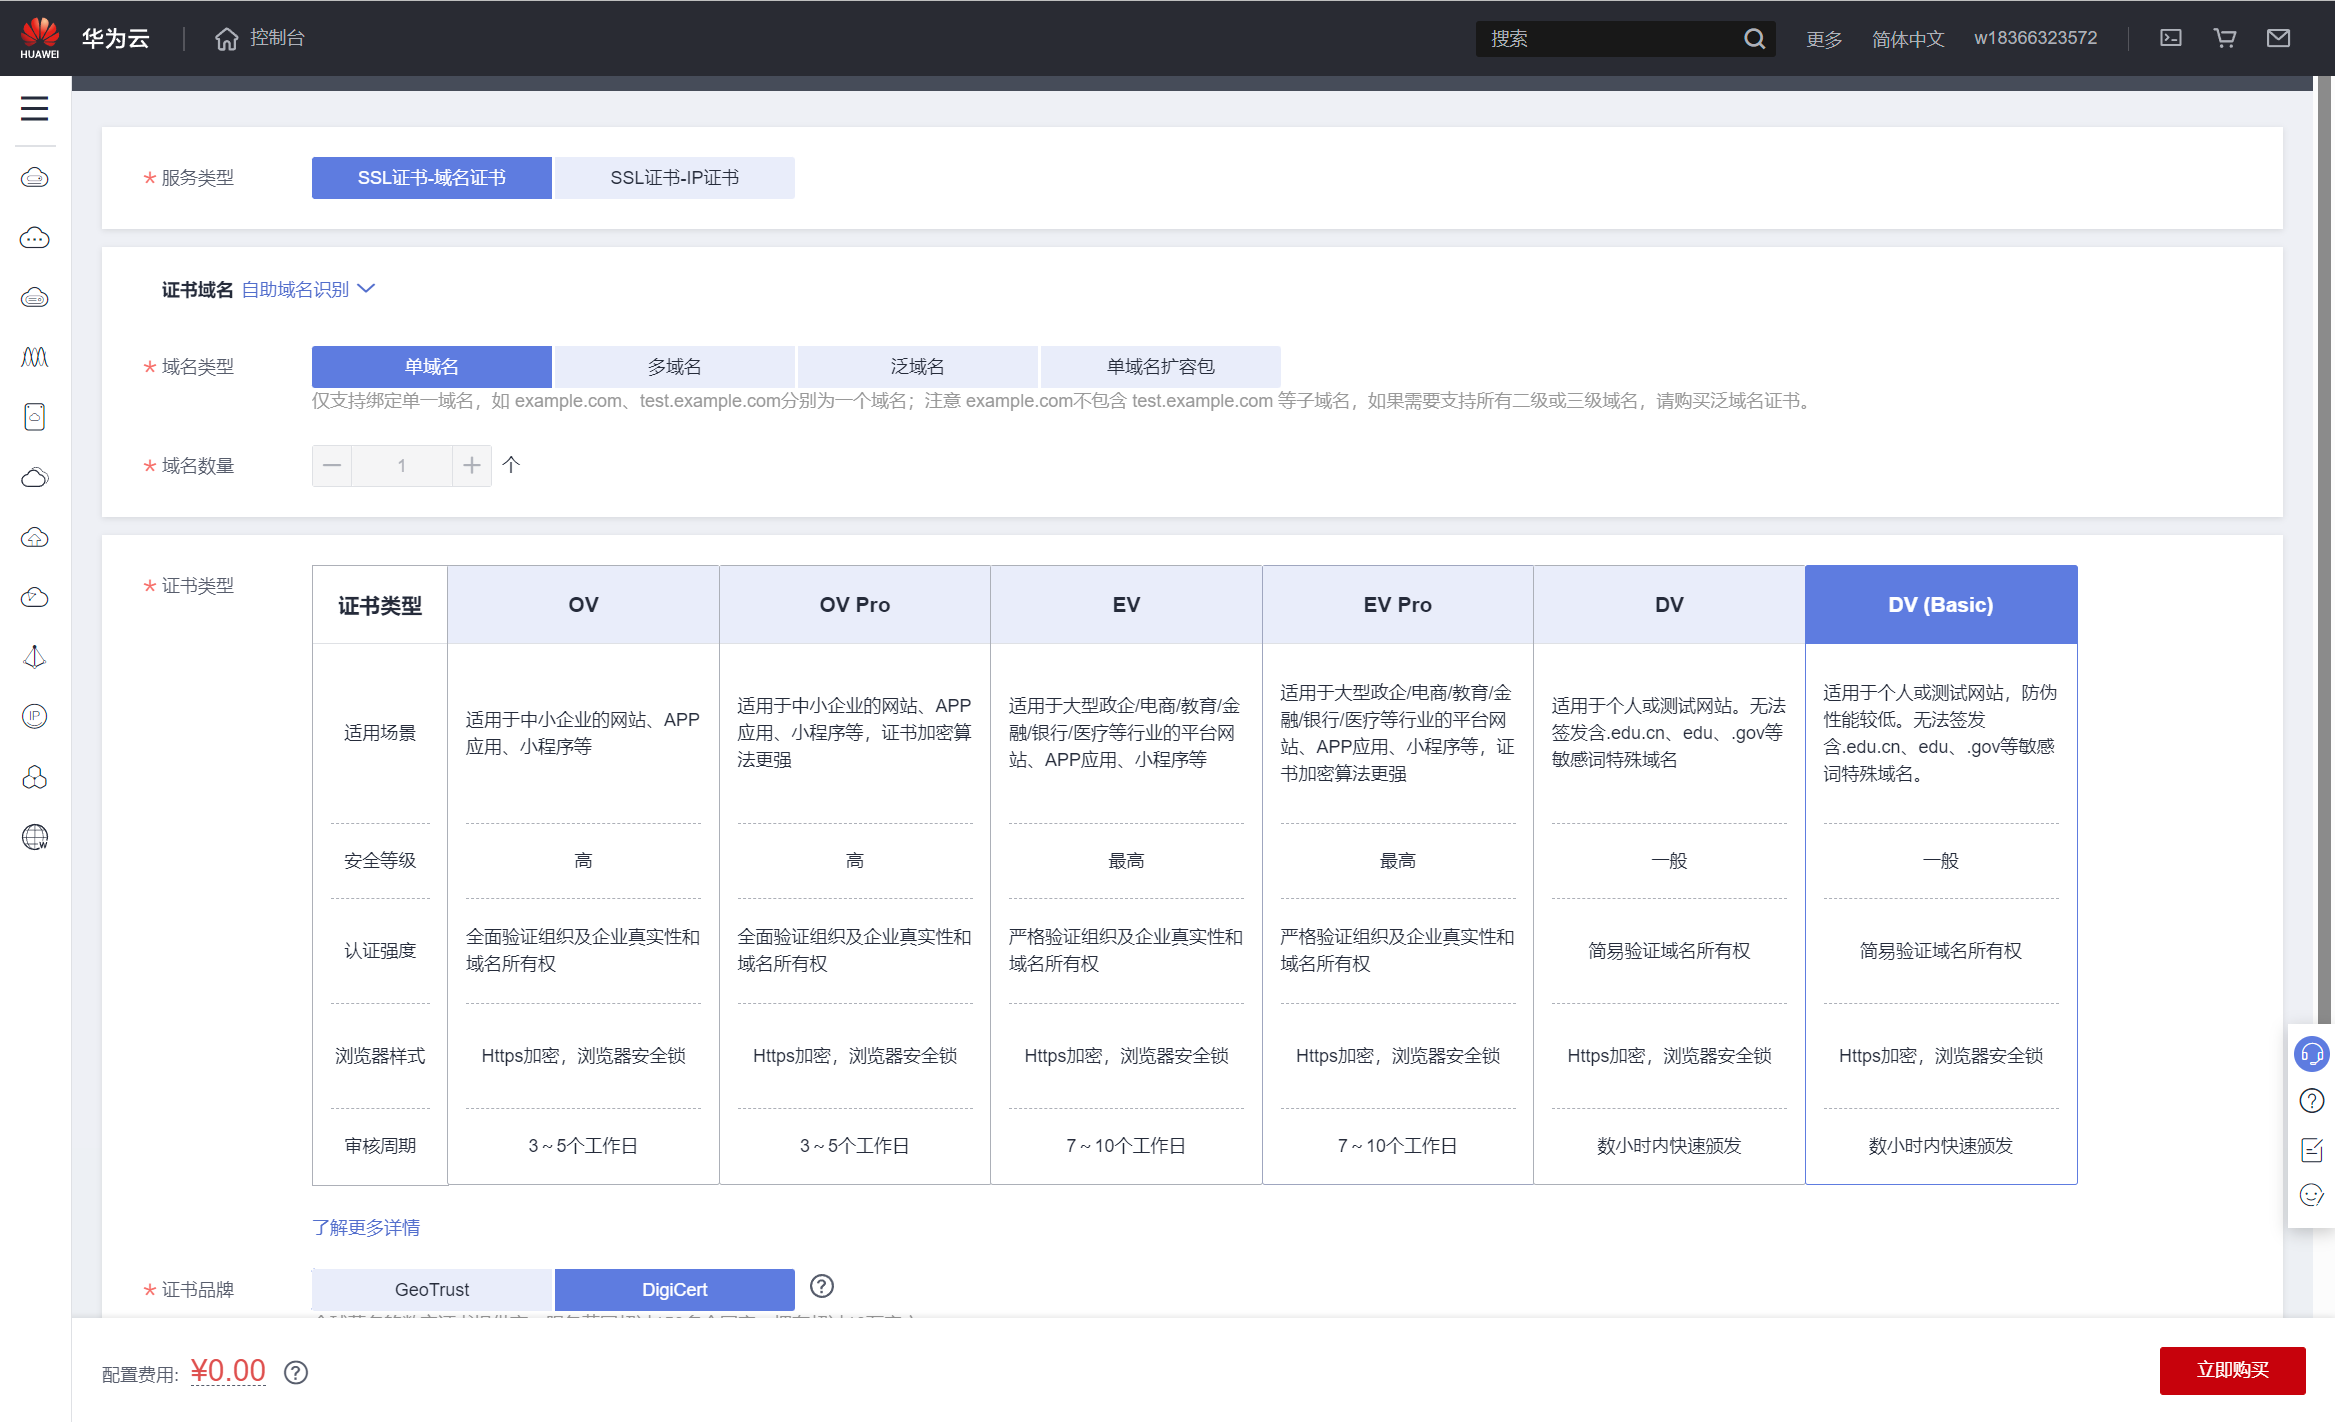The width and height of the screenshot is (2335, 1422).
Task: Click the search magnifier icon
Action: pyautogui.click(x=1754, y=39)
